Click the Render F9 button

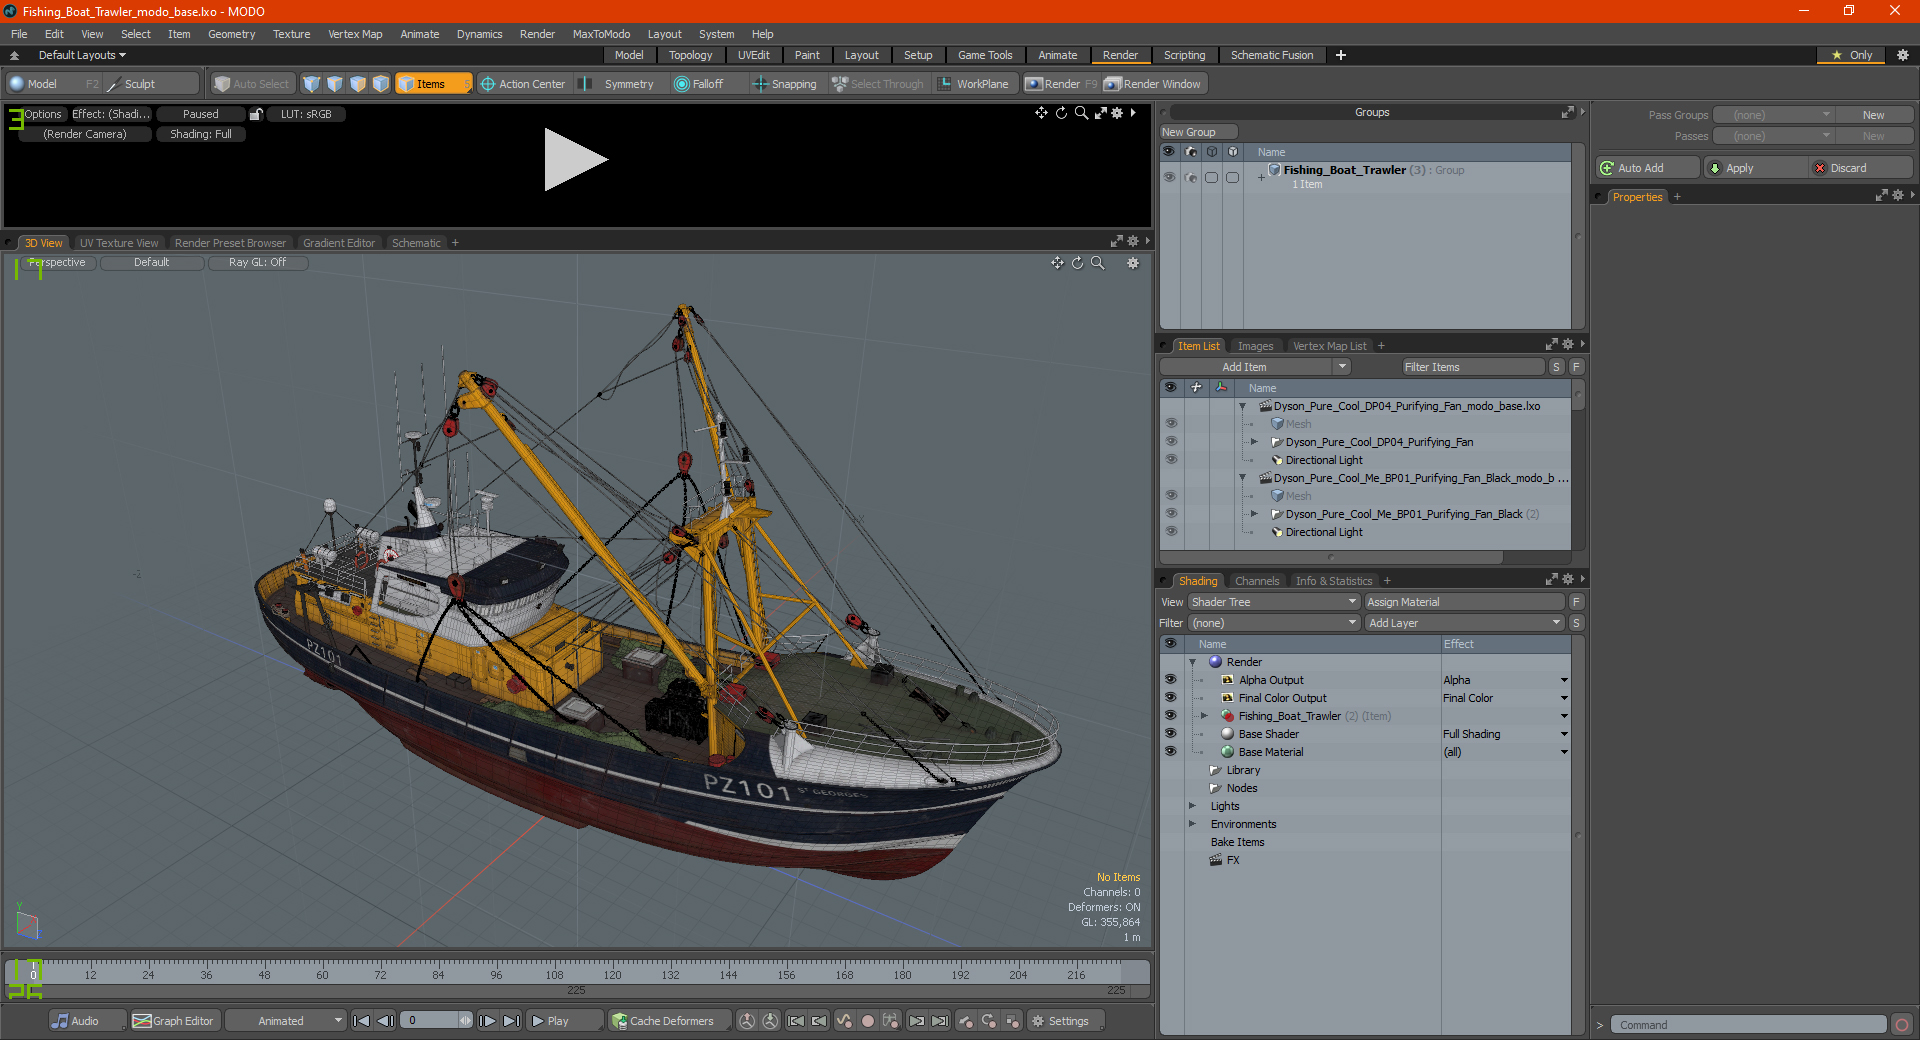[x=1061, y=84]
